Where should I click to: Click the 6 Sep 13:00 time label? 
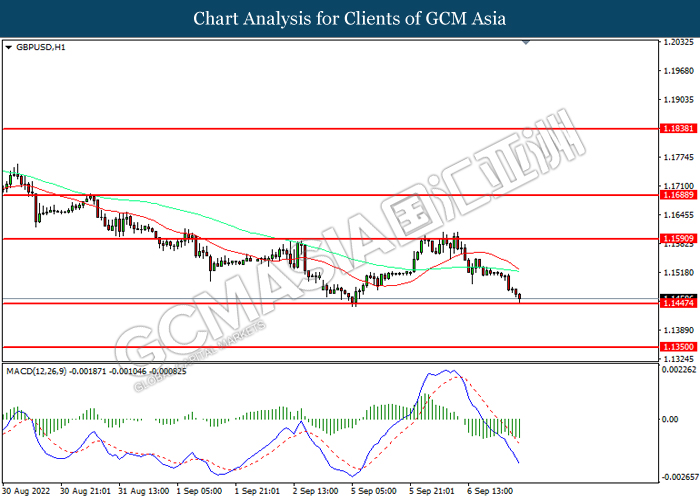tap(490, 491)
